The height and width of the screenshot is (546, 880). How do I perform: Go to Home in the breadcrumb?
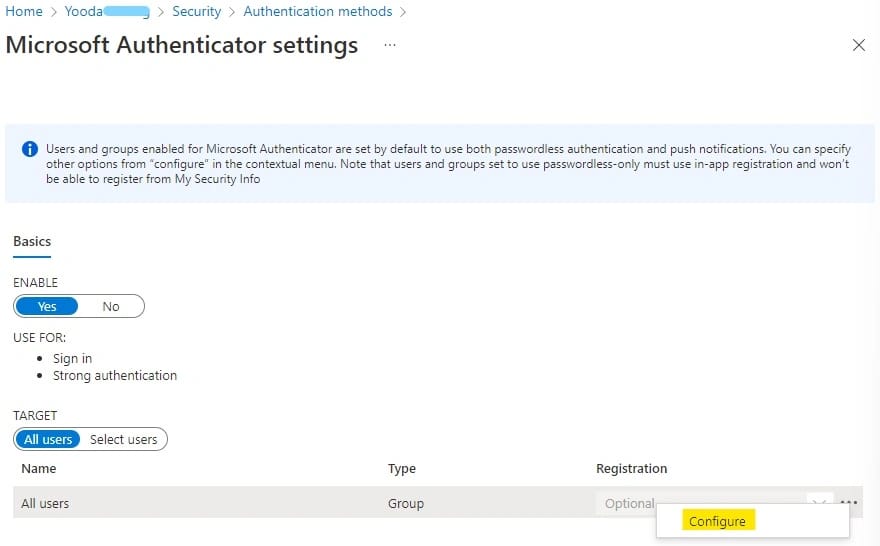[x=24, y=12]
